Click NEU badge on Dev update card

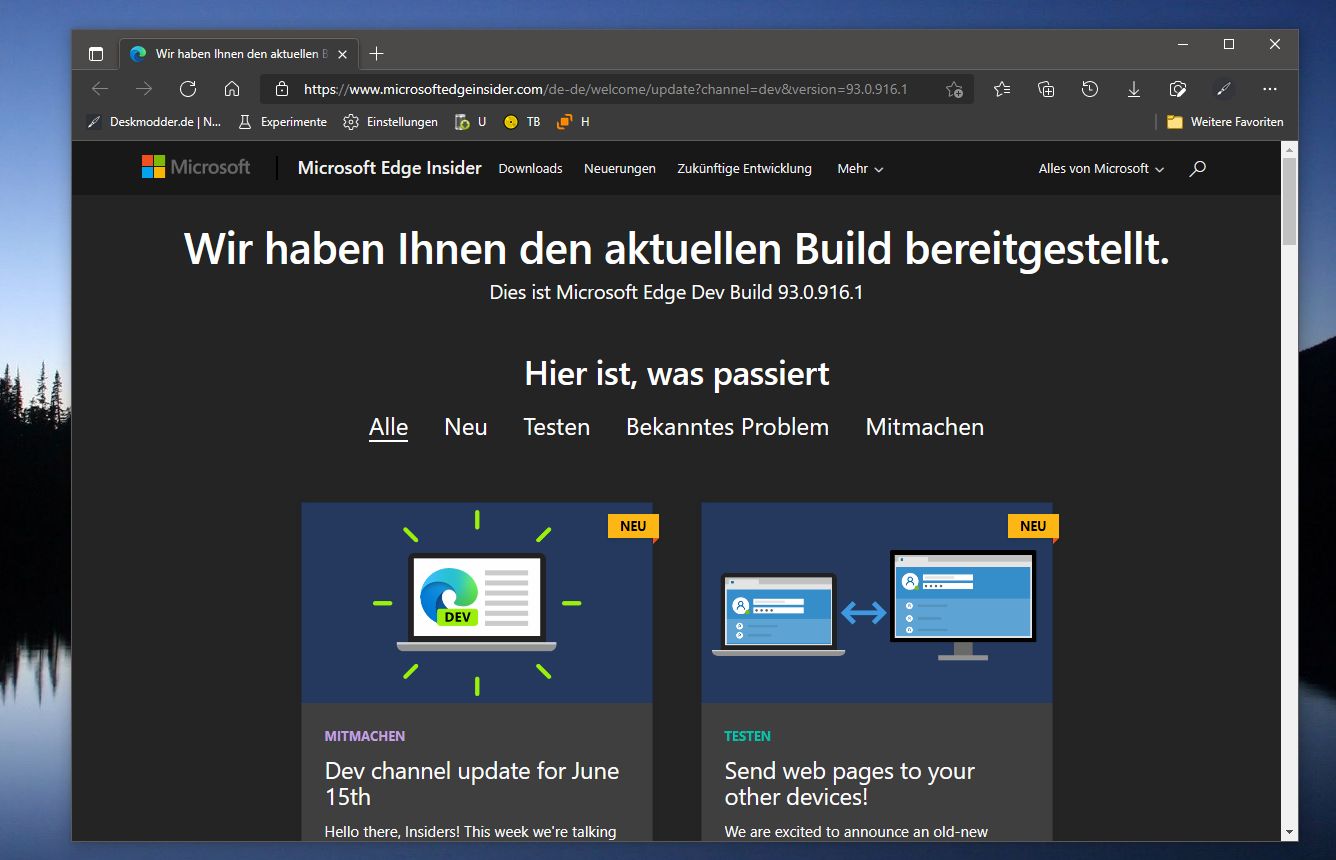(633, 526)
